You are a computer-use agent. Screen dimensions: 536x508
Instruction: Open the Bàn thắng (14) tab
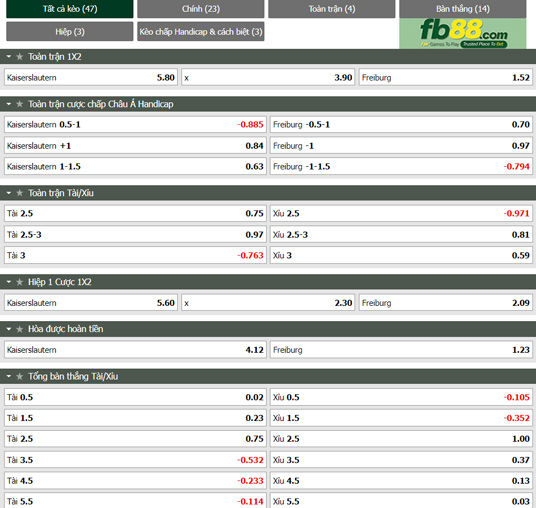[463, 9]
